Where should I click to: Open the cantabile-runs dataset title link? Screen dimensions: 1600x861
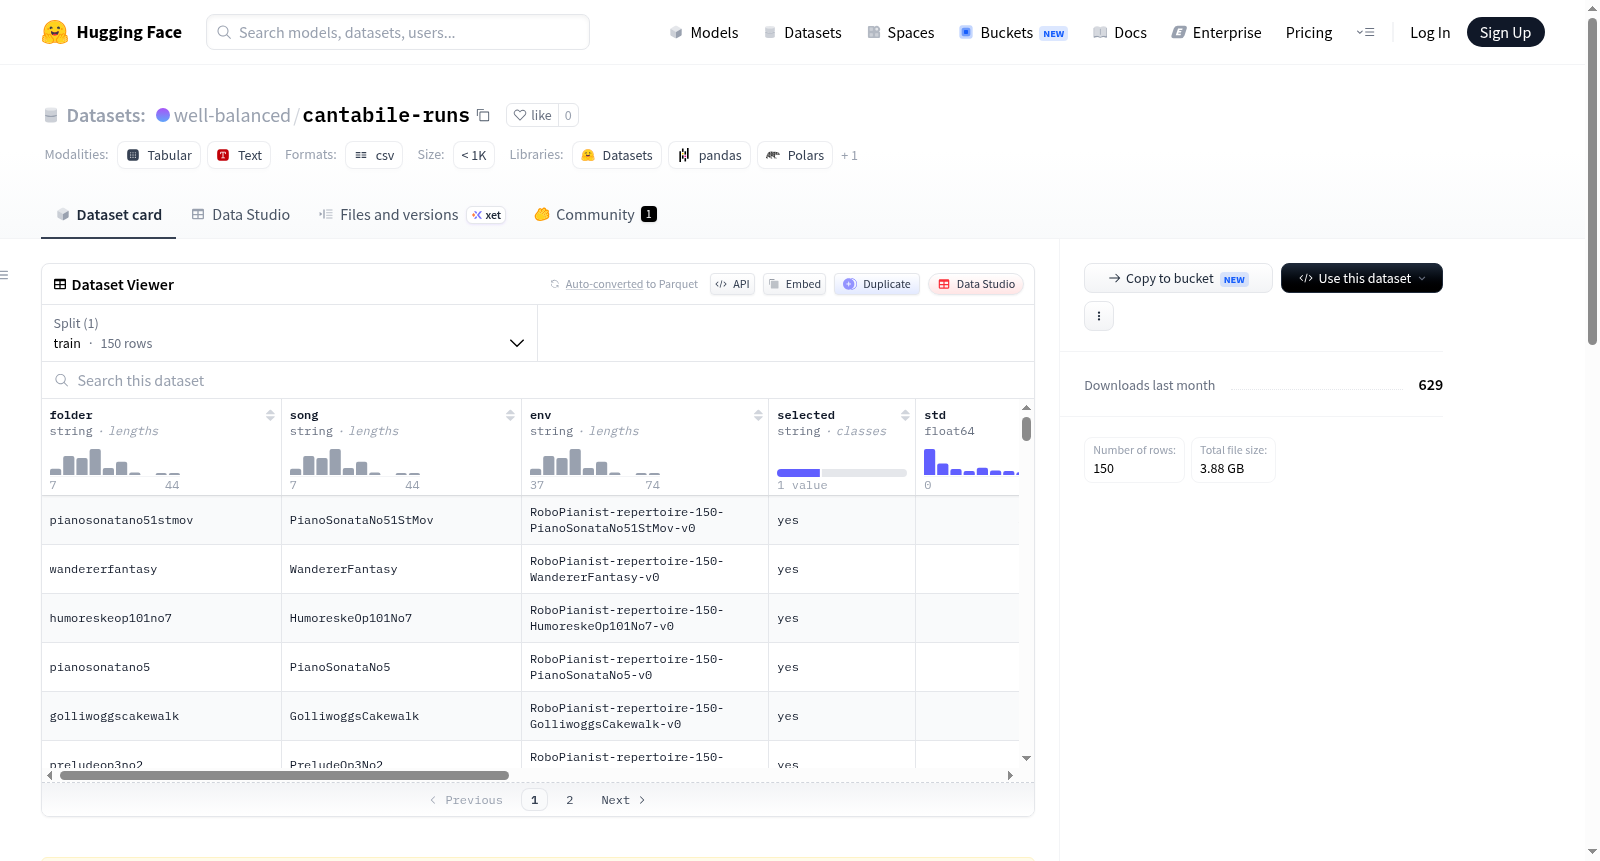click(386, 115)
